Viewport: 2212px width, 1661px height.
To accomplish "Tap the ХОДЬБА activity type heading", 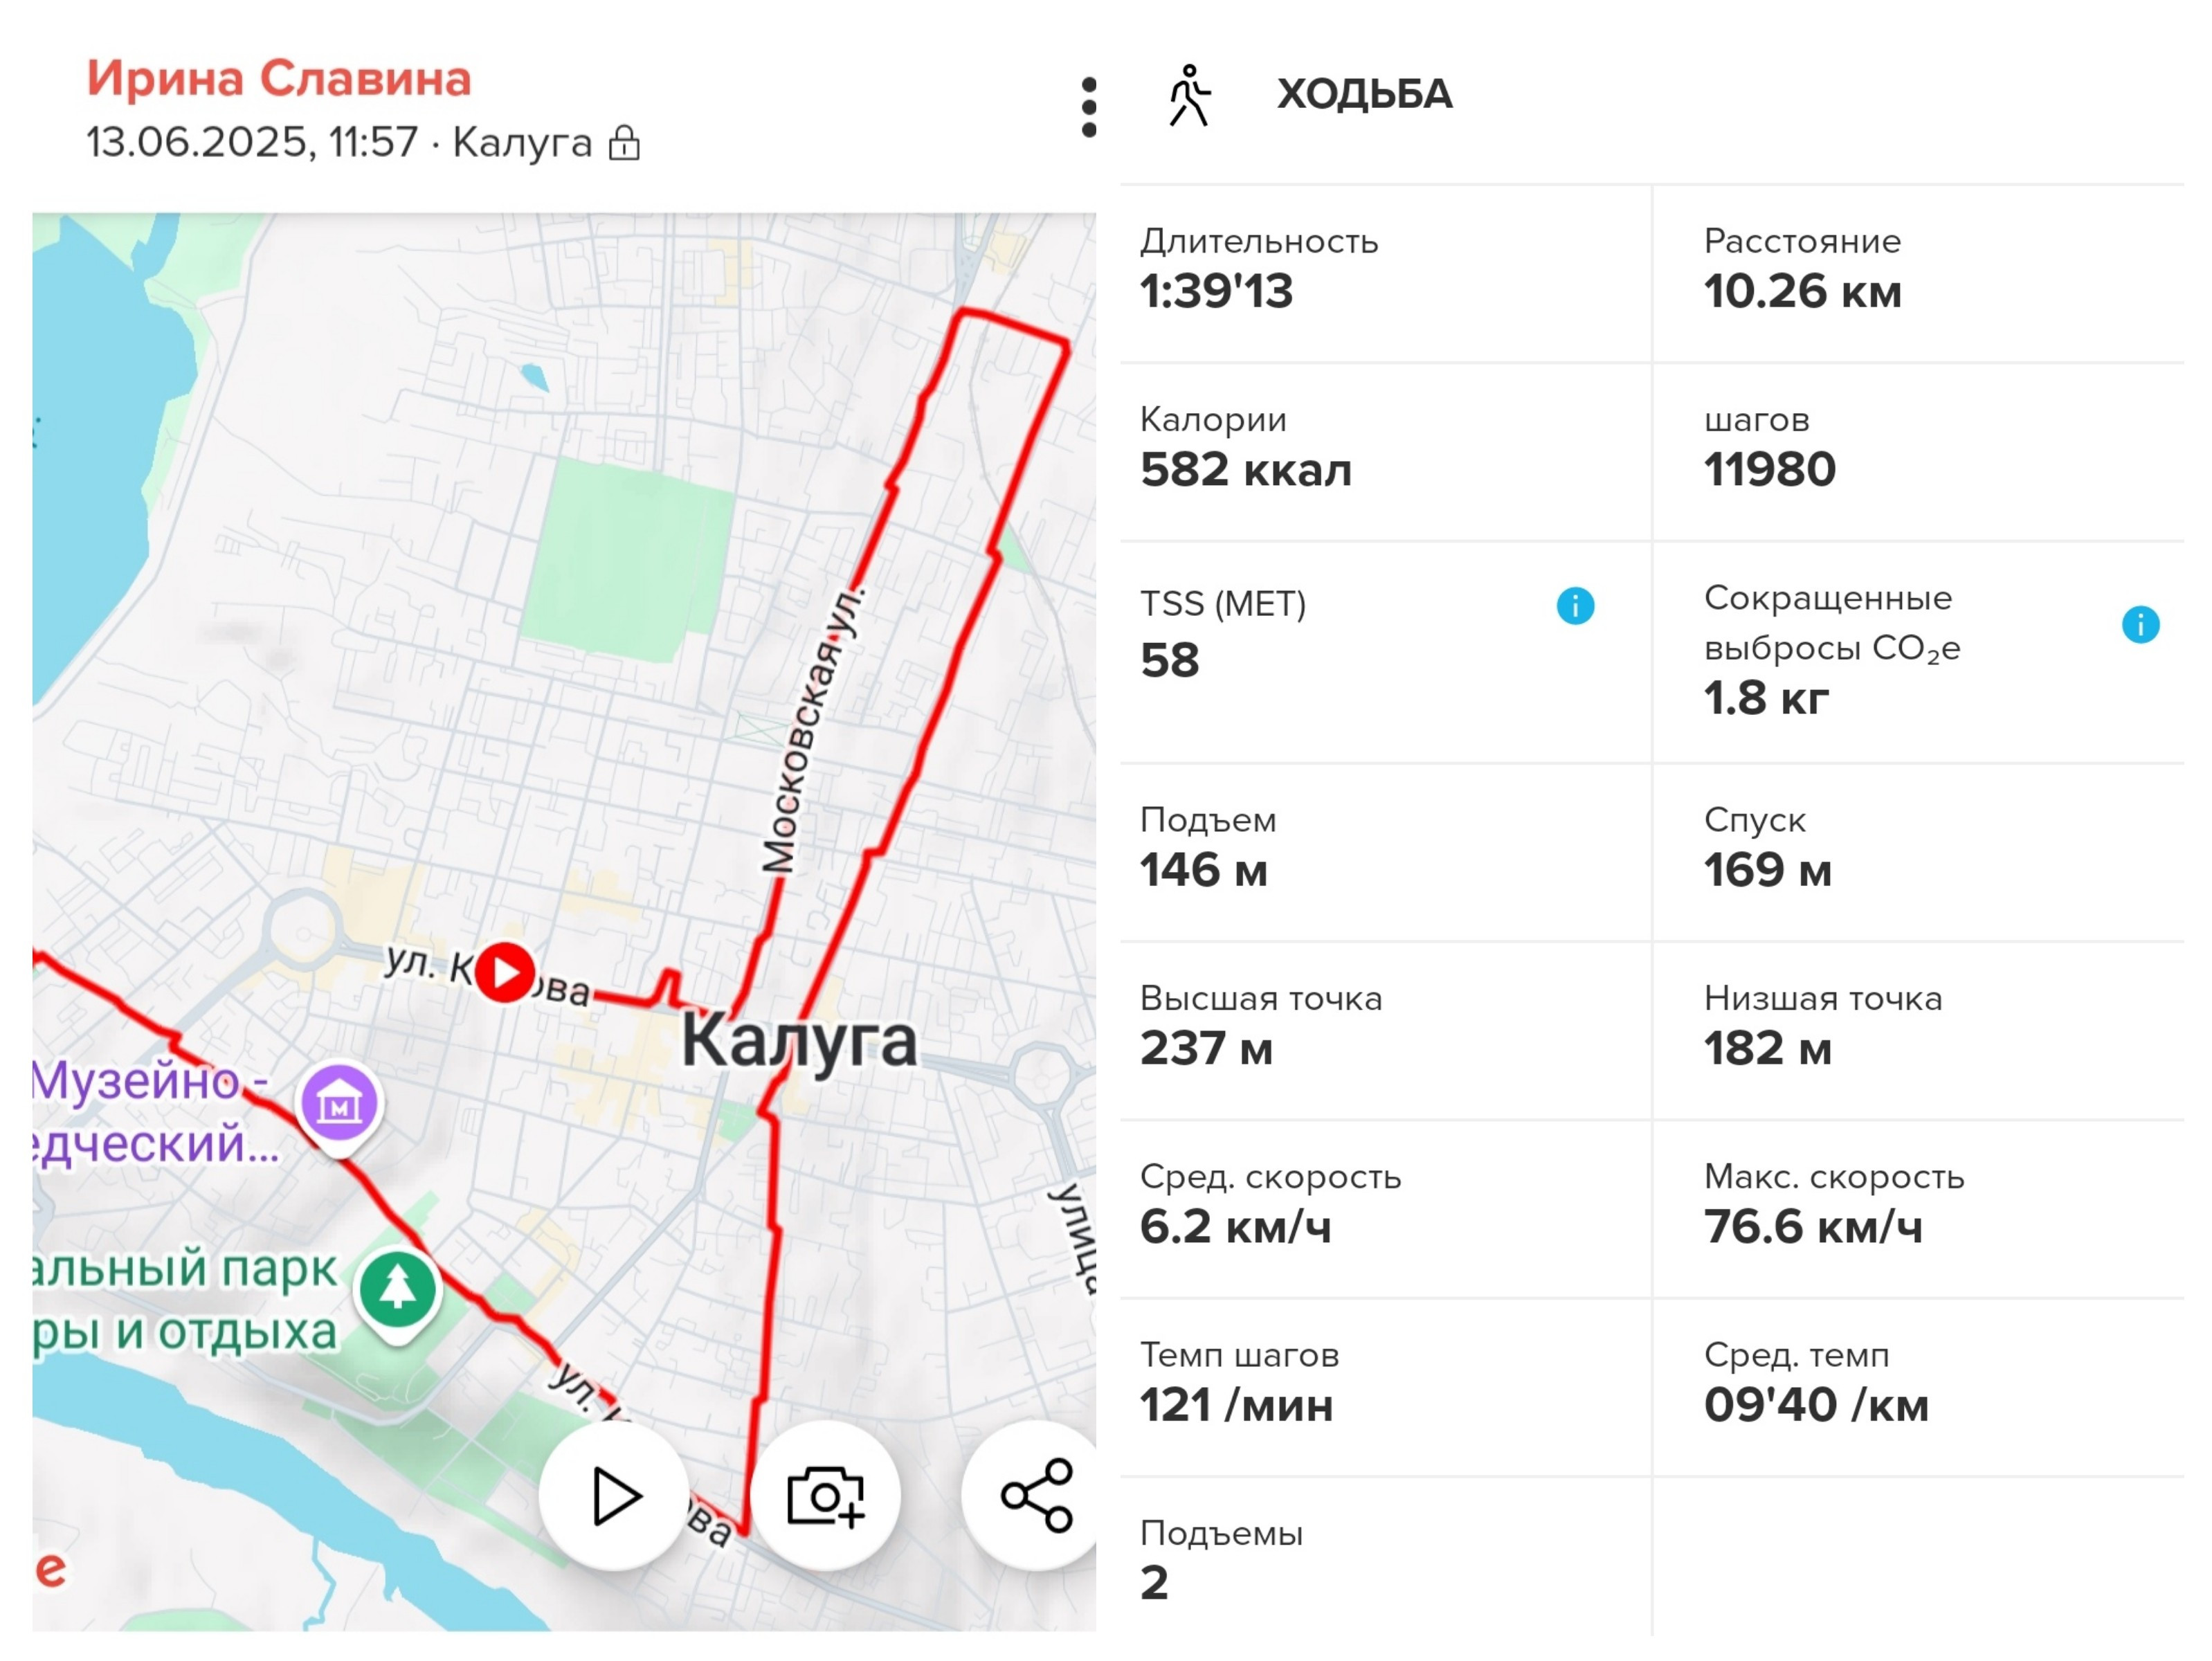I will (1364, 94).
